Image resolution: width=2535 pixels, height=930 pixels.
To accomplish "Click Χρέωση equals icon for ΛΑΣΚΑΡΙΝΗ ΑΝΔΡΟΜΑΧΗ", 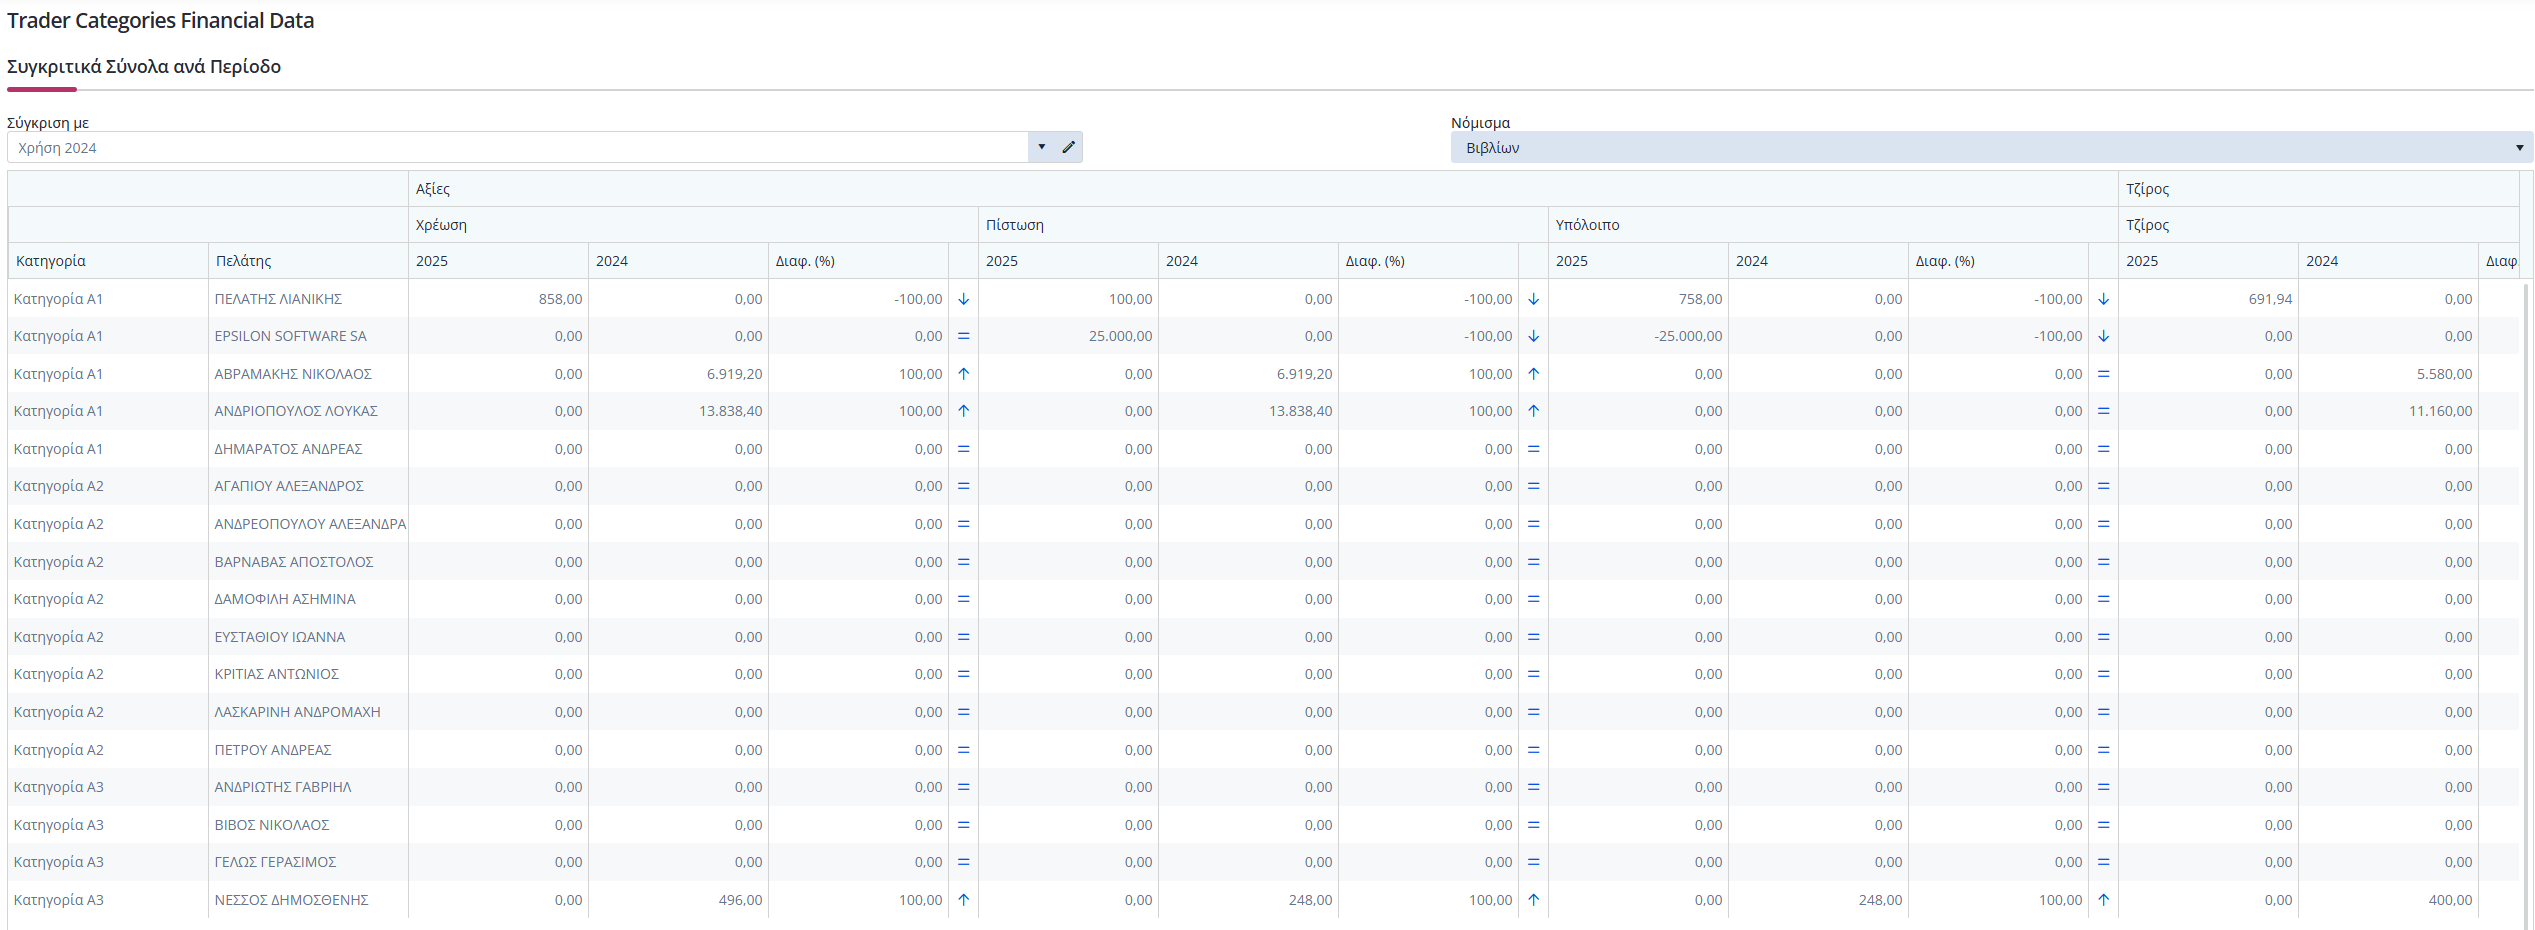I will click(964, 712).
